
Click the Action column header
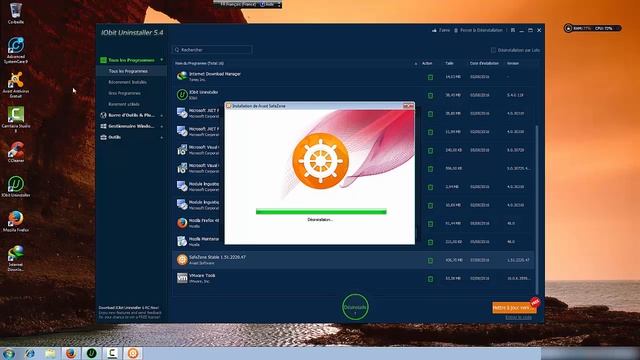click(x=427, y=63)
